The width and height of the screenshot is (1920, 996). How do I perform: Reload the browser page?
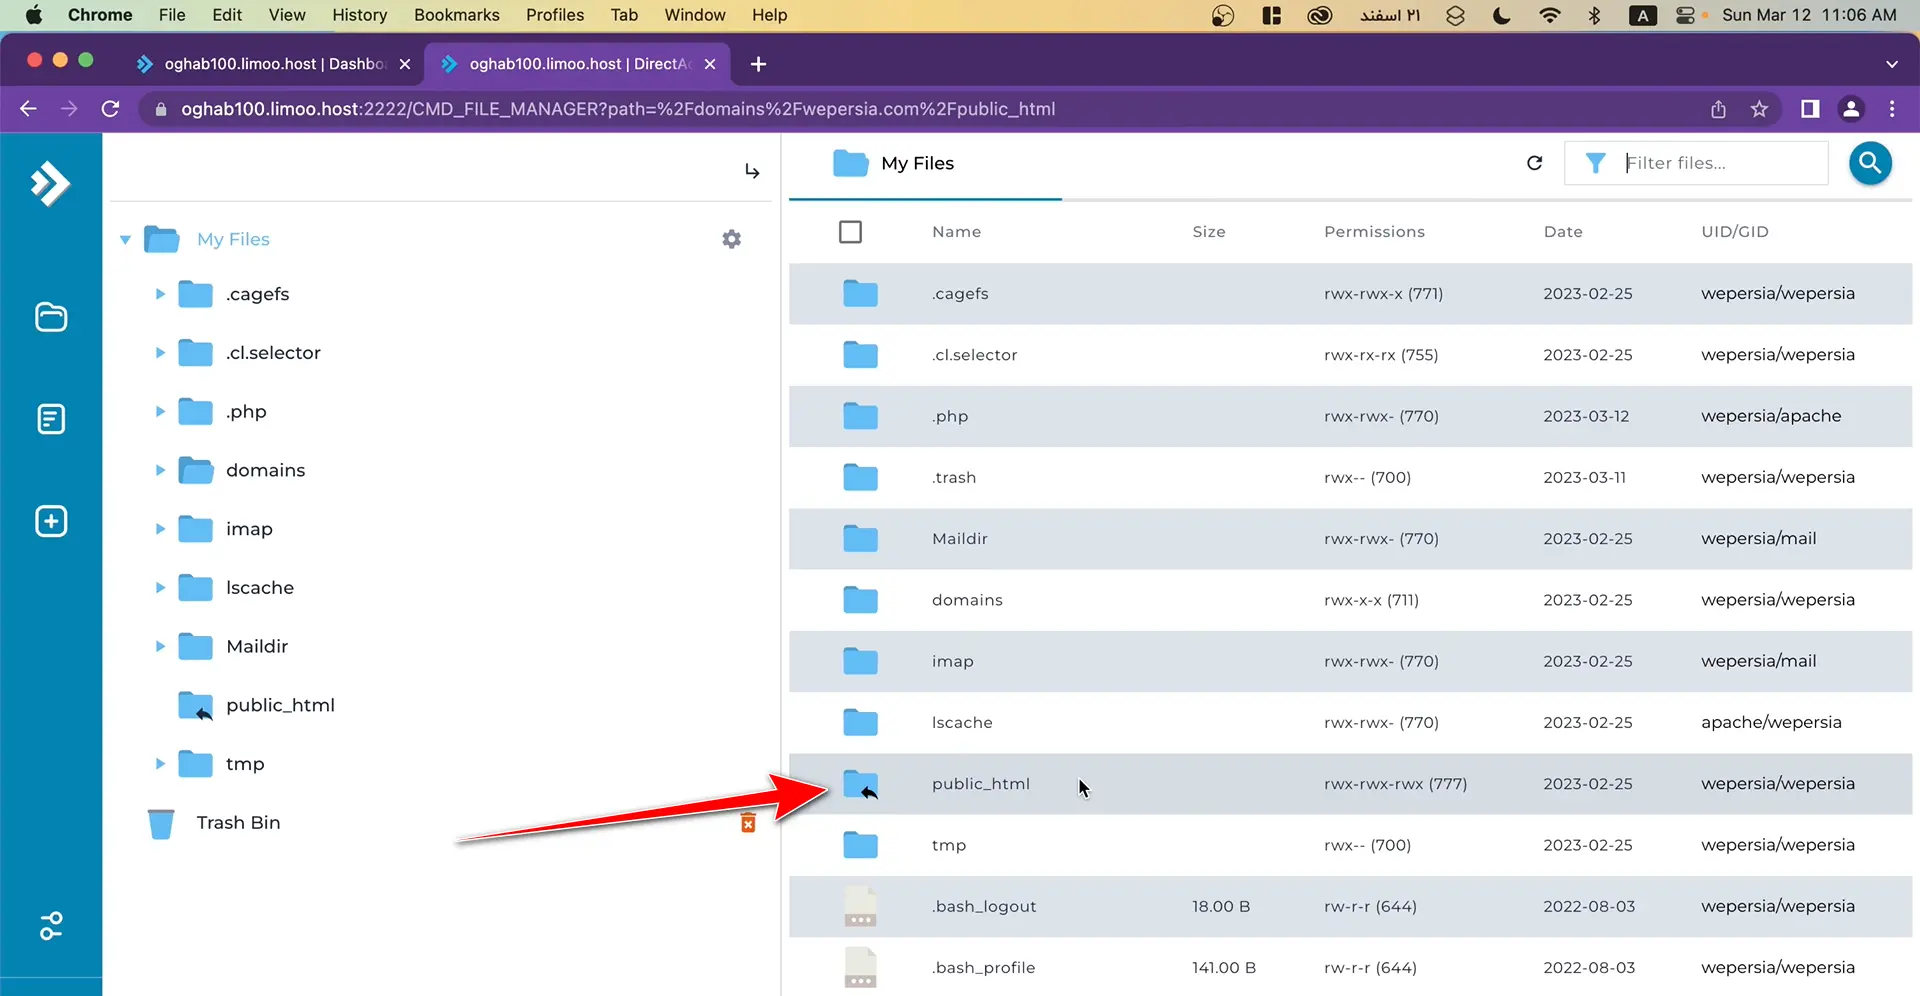[110, 109]
